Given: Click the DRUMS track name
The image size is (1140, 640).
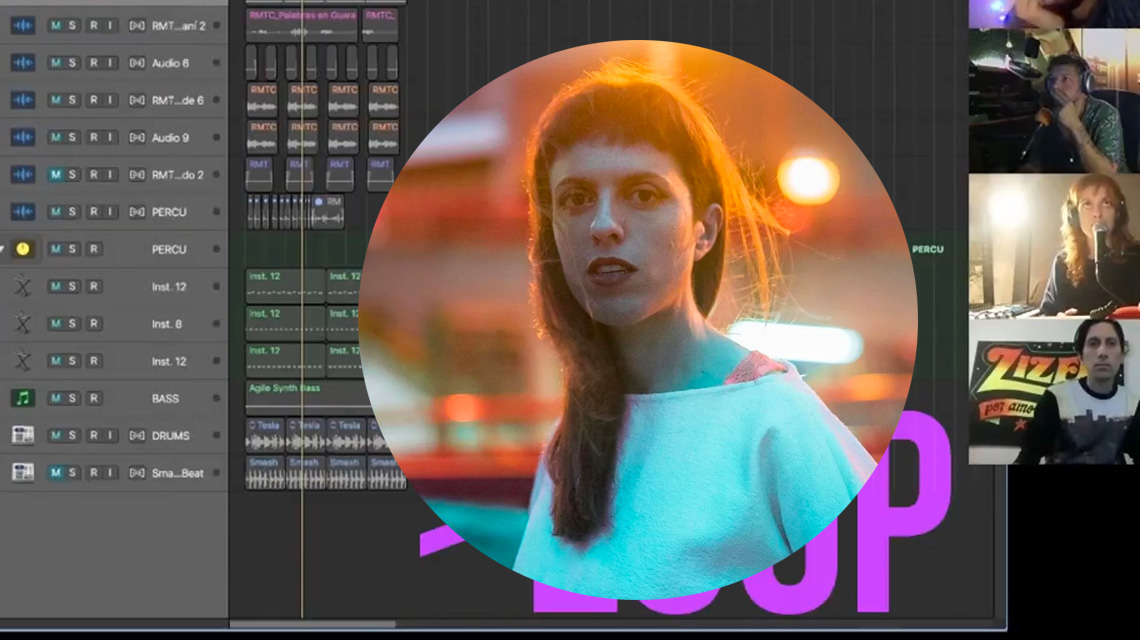Looking at the screenshot, I should point(171,436).
